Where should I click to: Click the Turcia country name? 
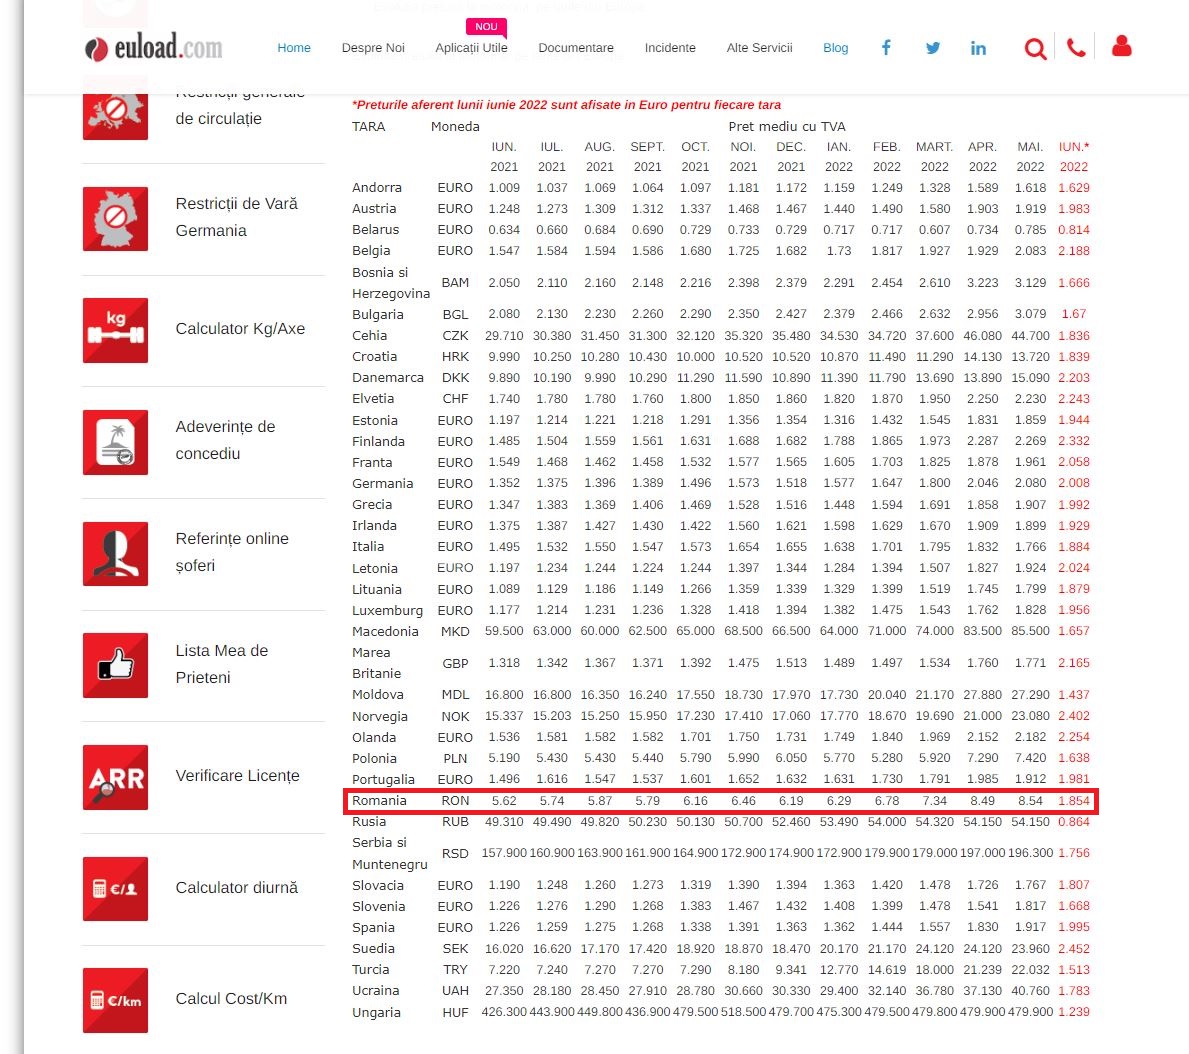tap(371, 970)
